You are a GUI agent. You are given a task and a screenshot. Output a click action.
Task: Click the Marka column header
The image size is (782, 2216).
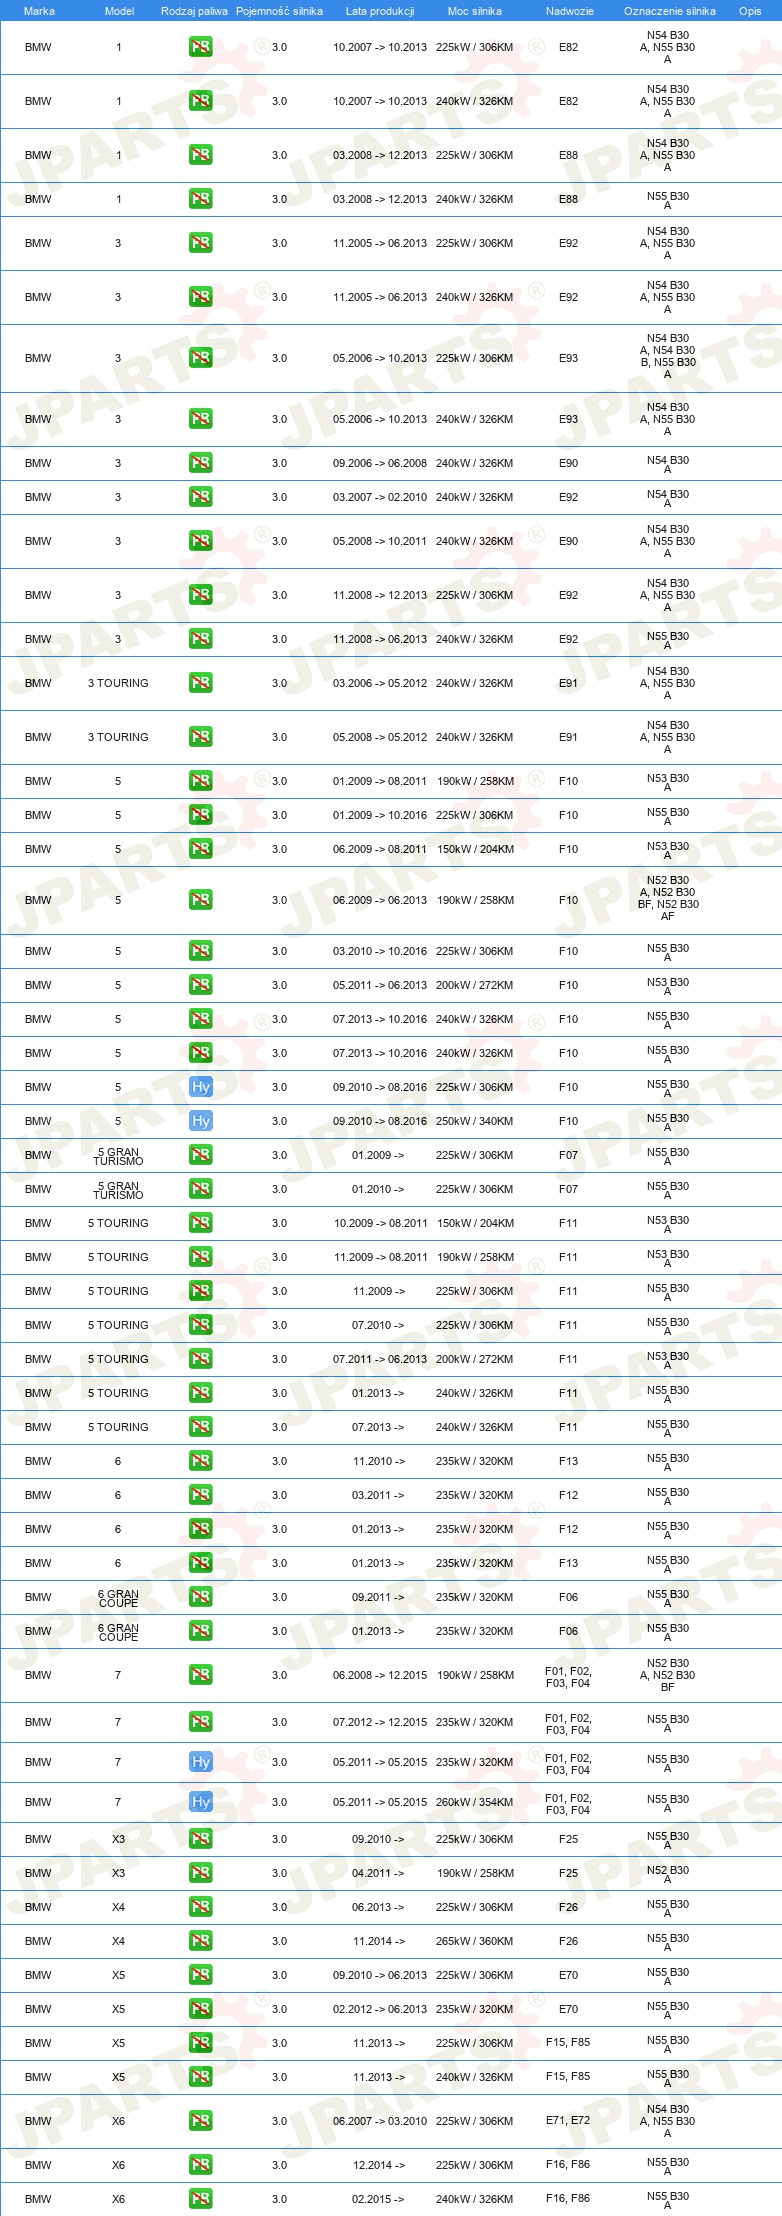click(39, 11)
